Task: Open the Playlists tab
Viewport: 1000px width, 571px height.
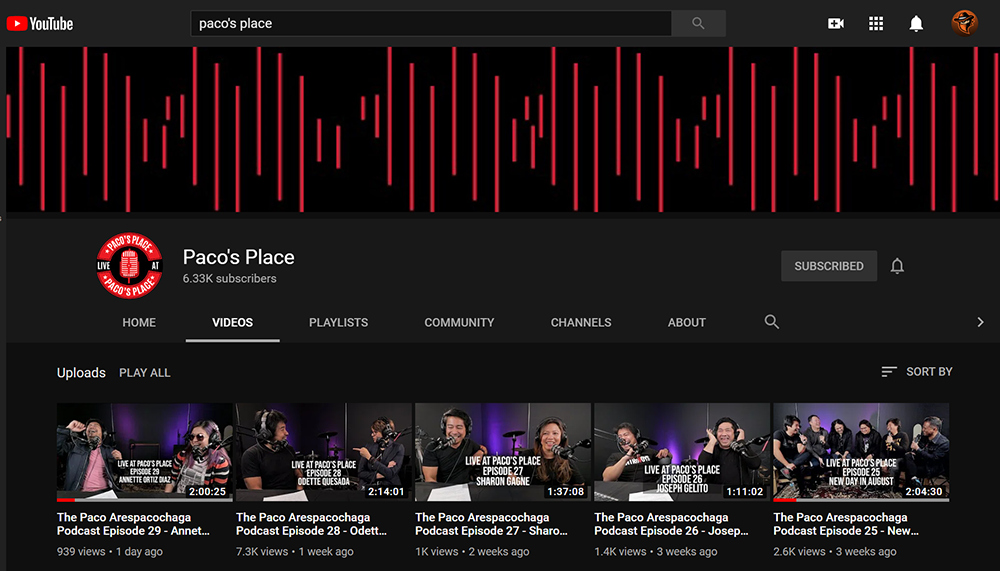Action: (x=339, y=323)
